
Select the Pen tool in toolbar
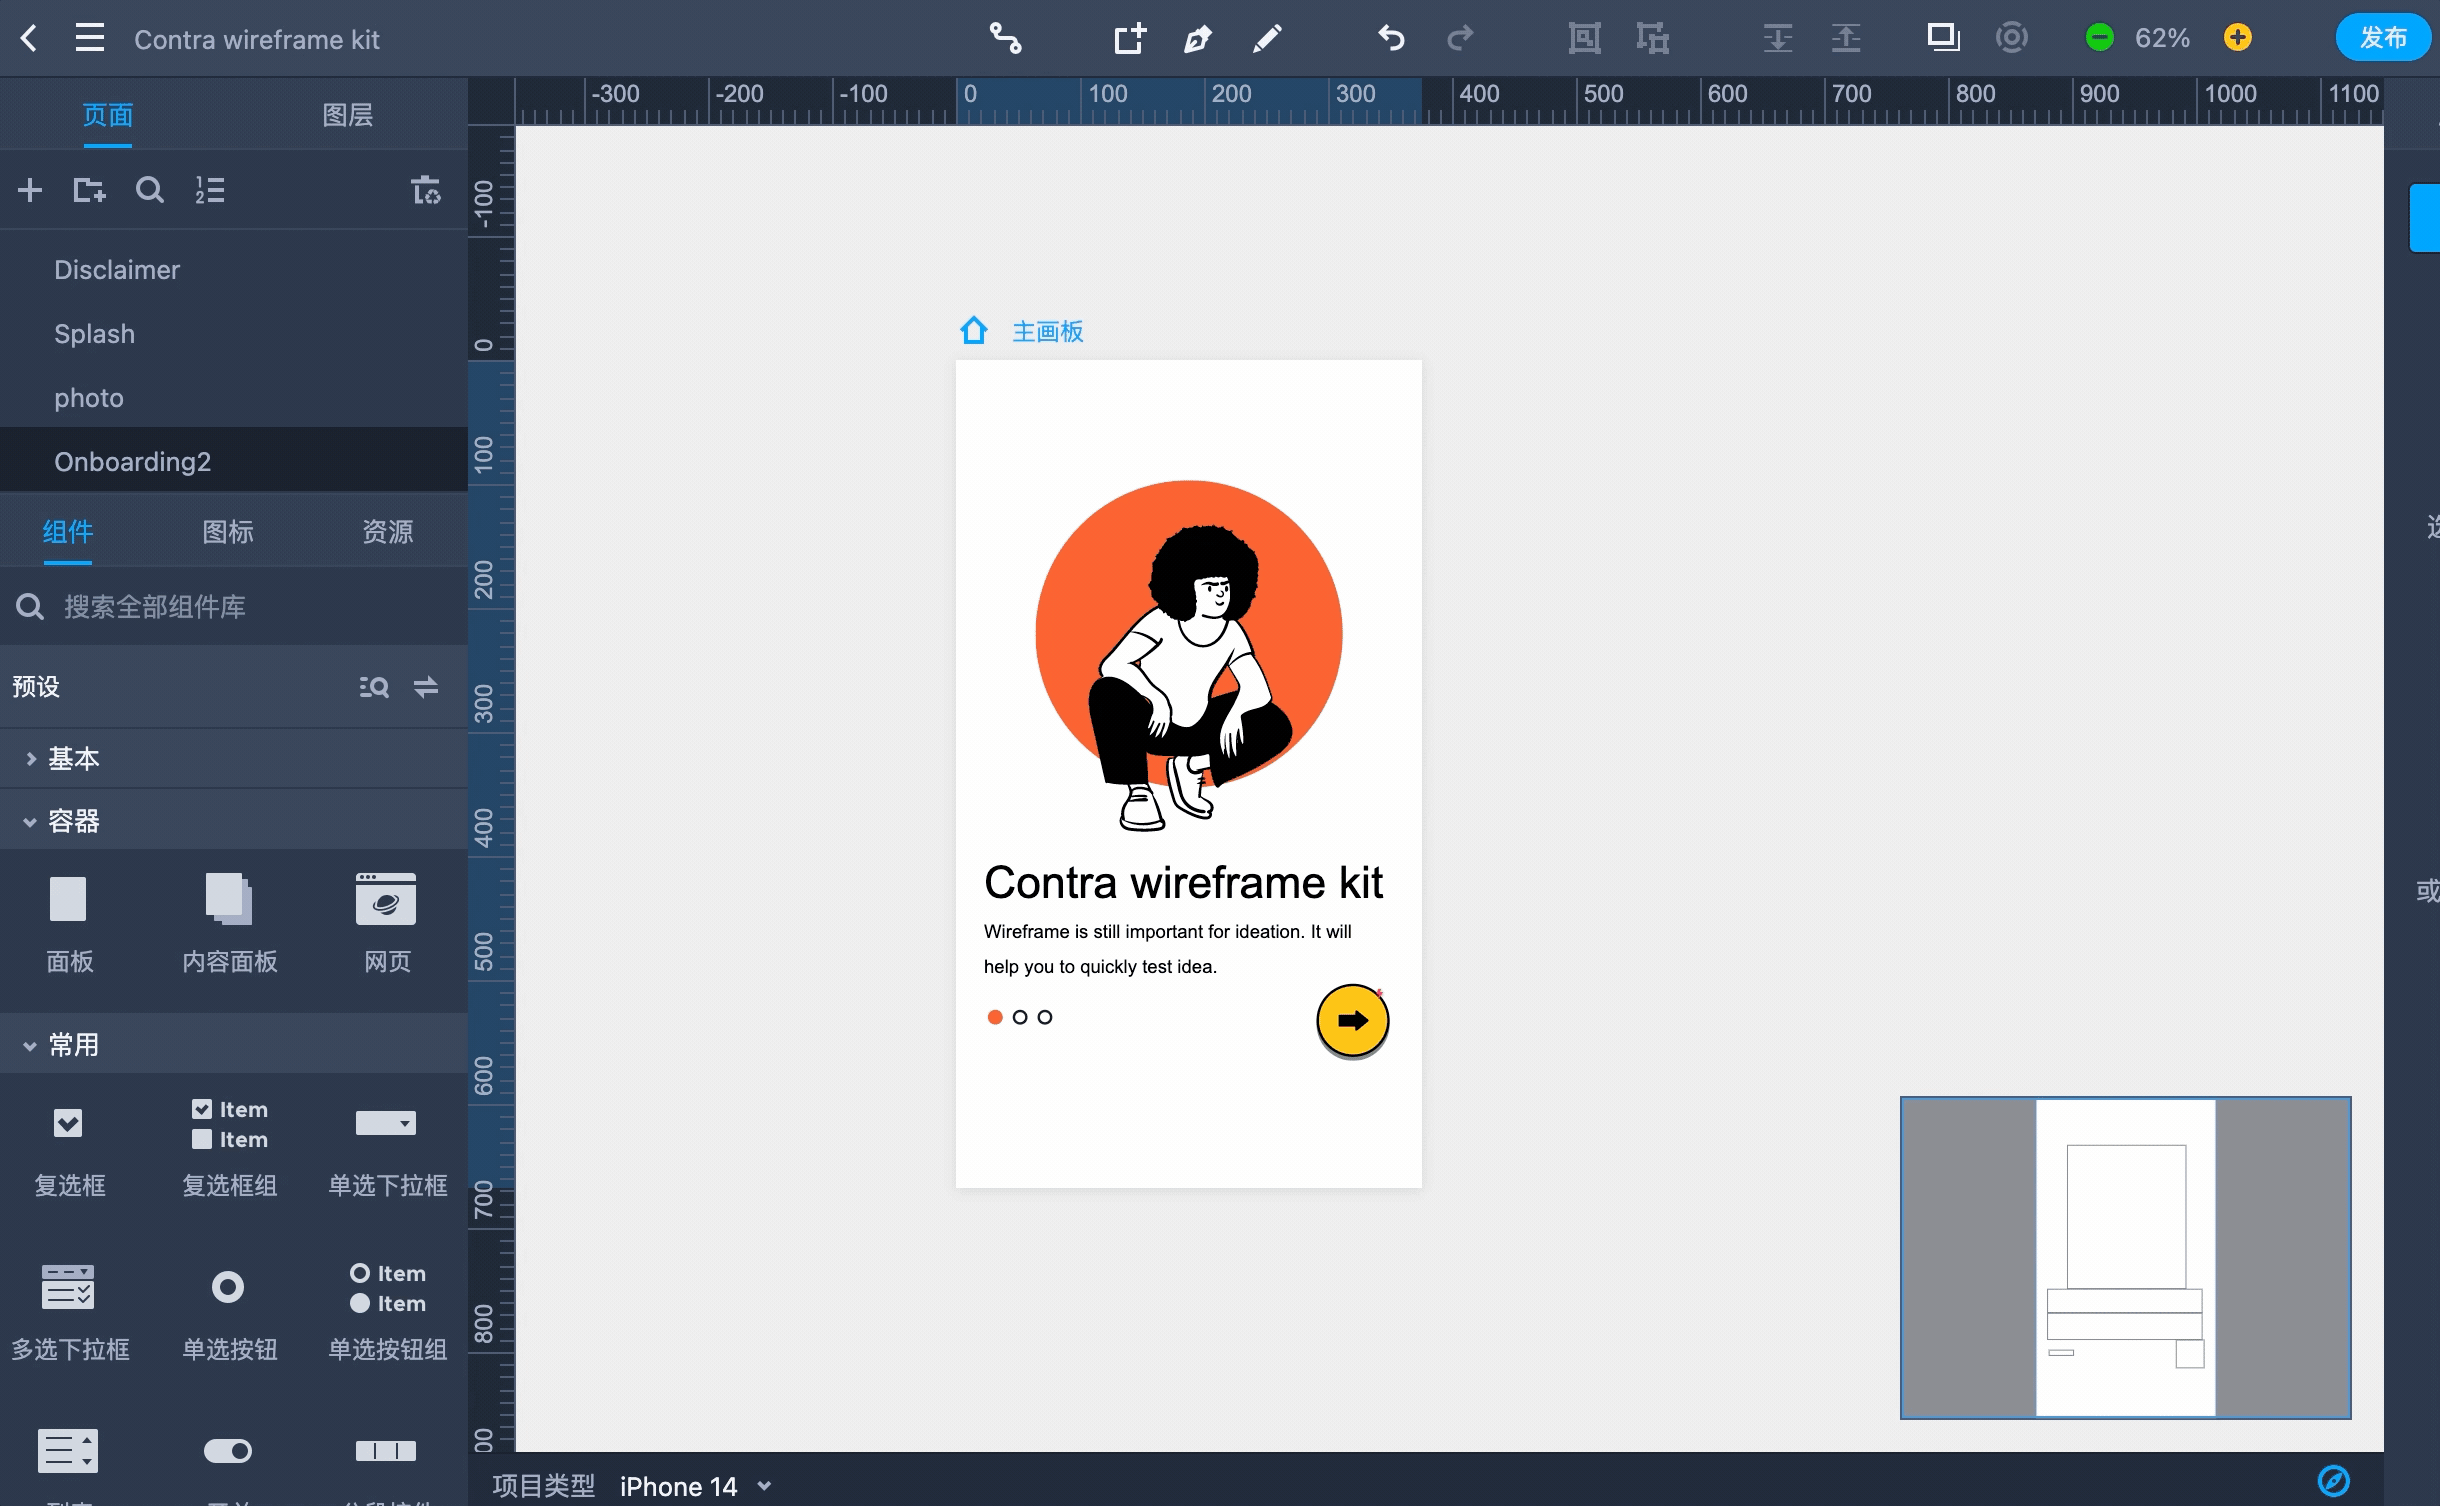click(x=1197, y=39)
